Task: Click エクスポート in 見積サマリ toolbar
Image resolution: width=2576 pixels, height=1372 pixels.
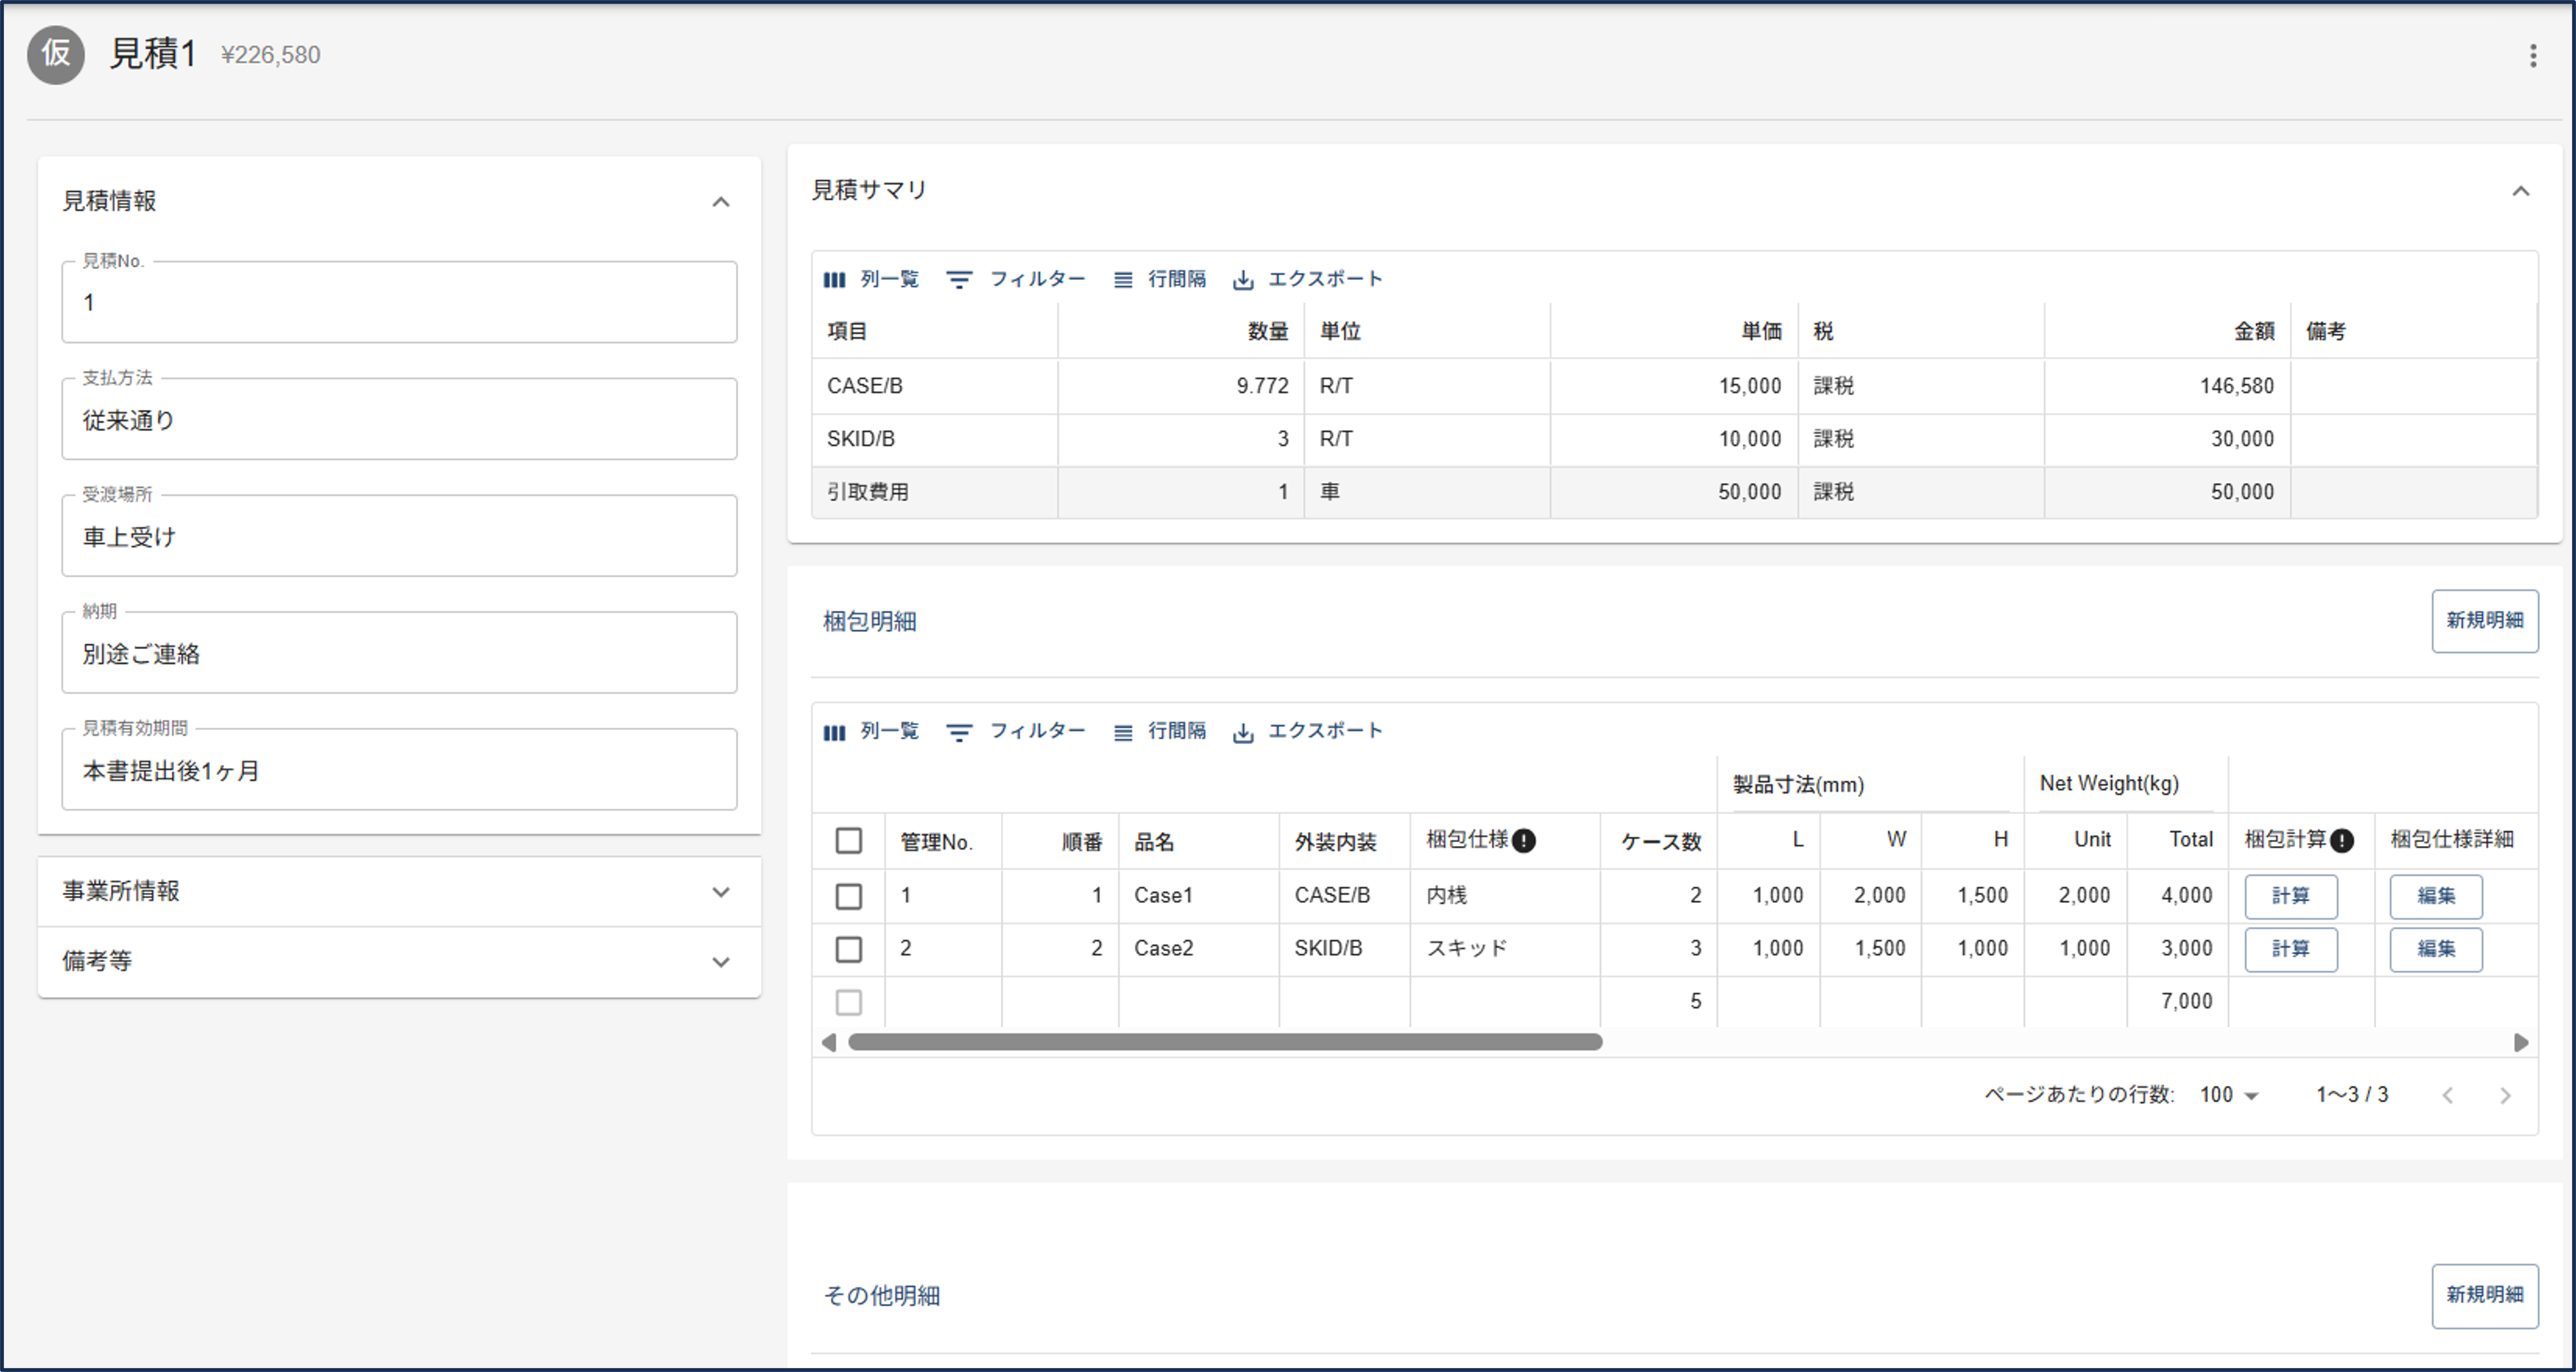Action: pos(1307,279)
